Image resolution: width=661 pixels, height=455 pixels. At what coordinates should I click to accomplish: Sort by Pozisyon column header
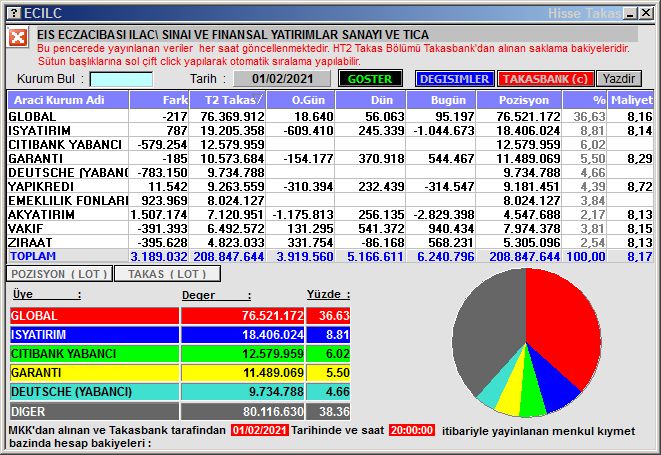519,100
